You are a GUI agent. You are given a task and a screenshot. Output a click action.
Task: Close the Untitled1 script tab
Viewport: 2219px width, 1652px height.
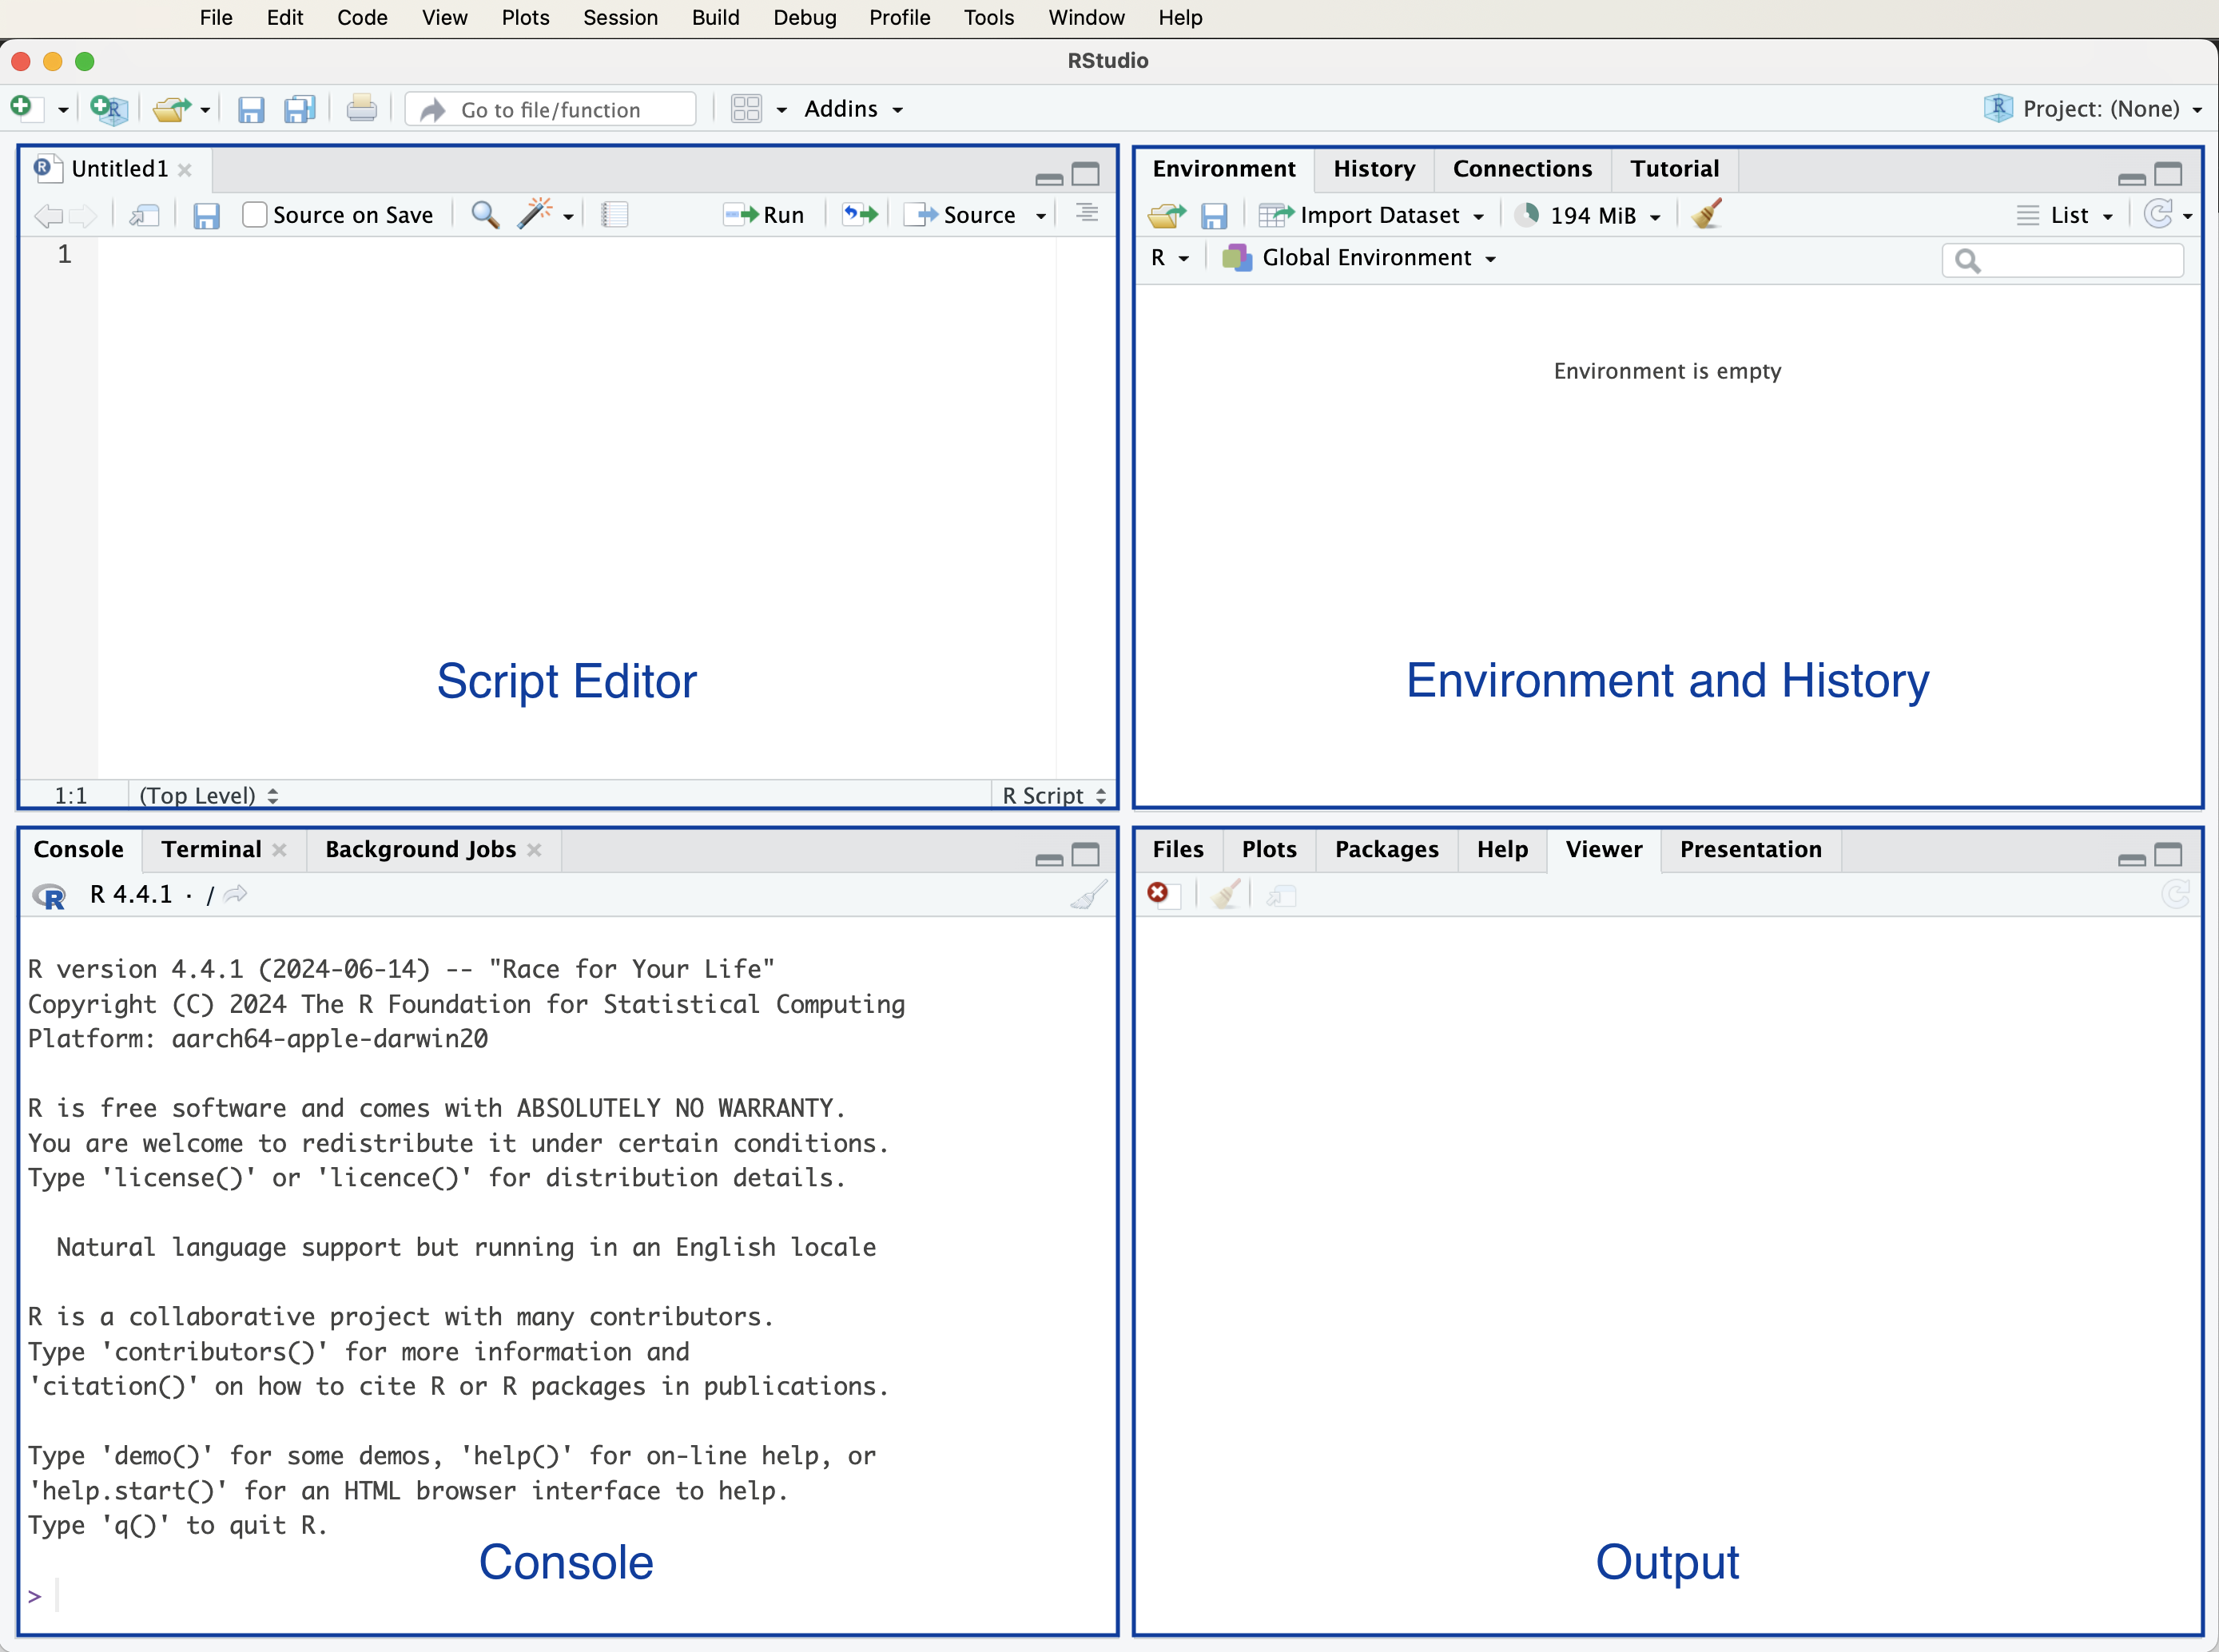[185, 170]
